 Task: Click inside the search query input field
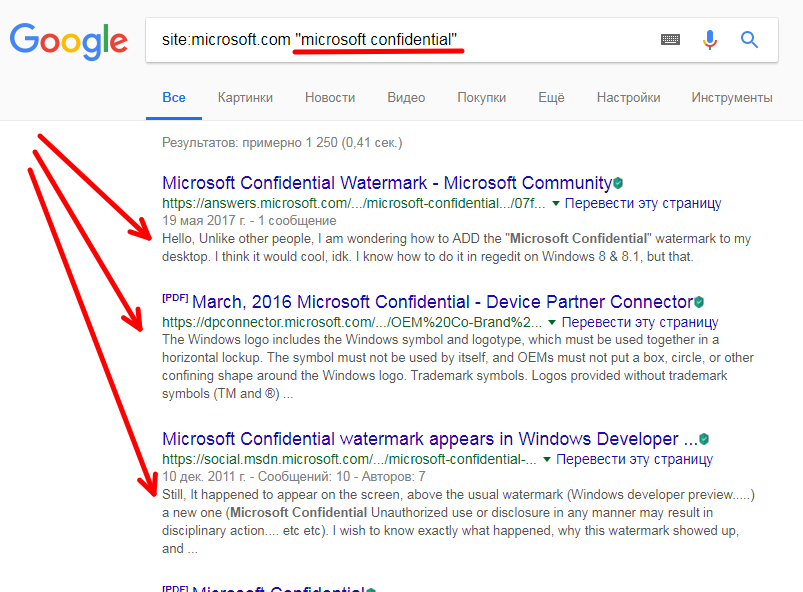tap(400, 40)
